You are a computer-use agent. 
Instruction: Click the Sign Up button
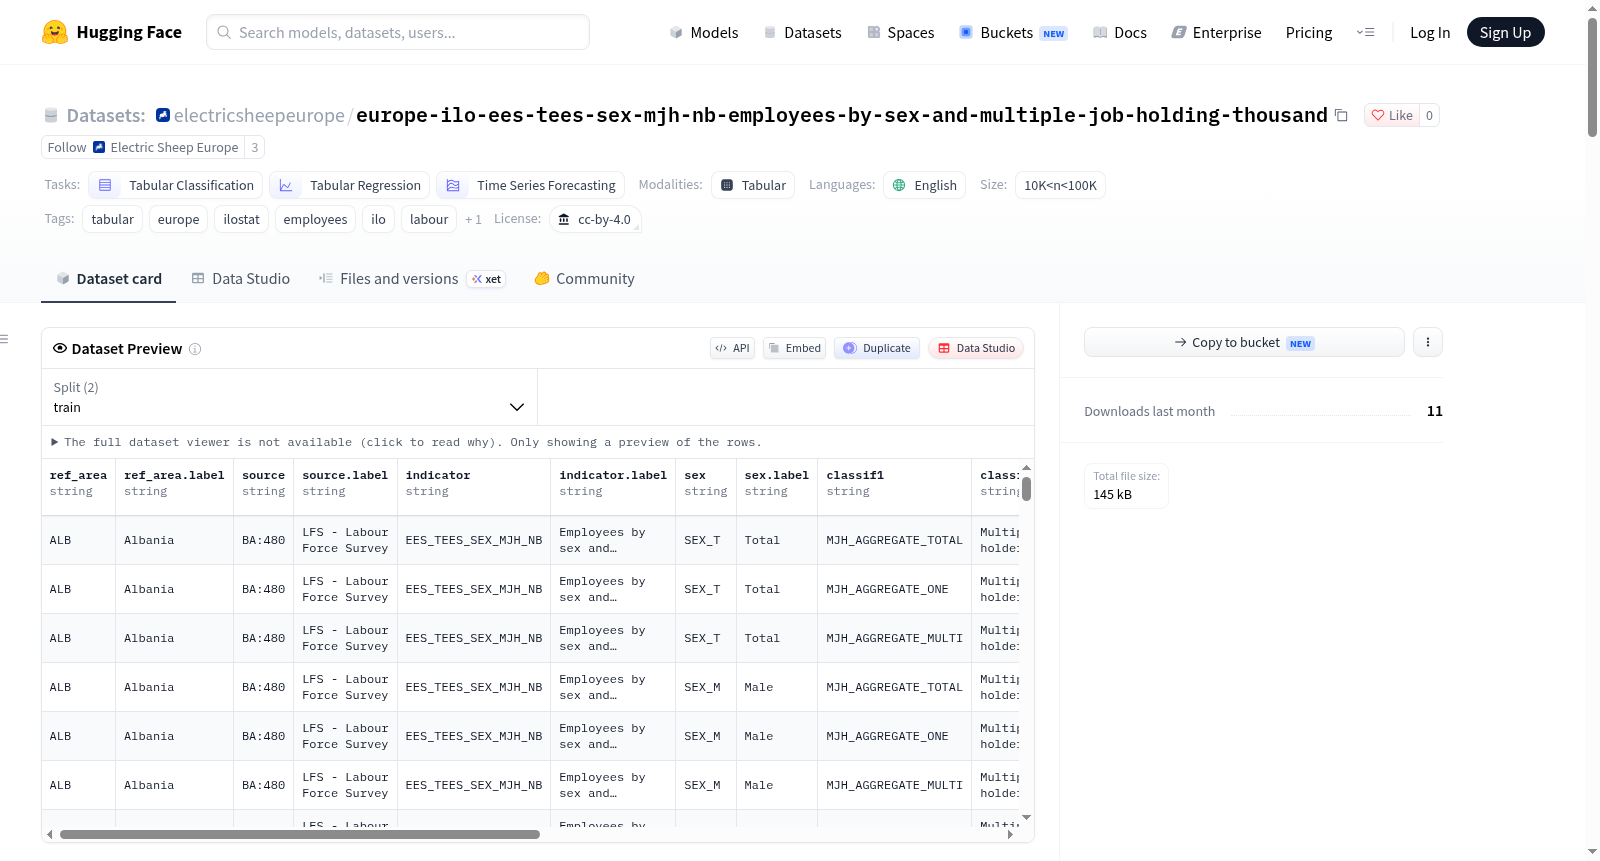(x=1505, y=32)
